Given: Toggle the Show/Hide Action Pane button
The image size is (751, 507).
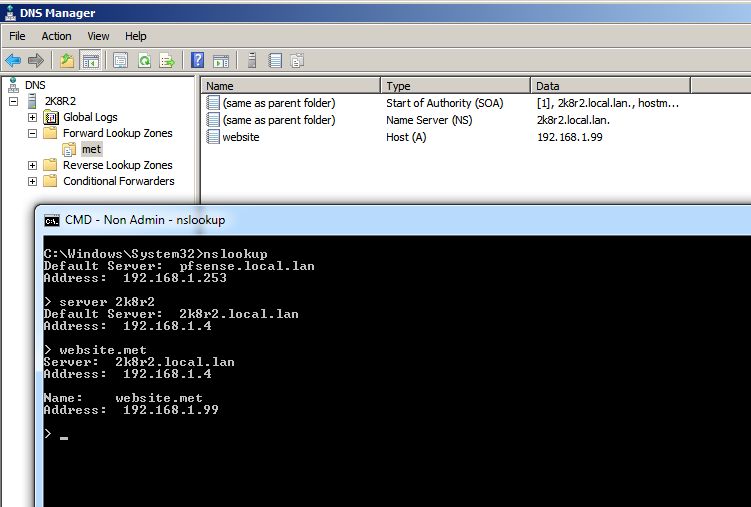Looking at the screenshot, I should click(221, 61).
